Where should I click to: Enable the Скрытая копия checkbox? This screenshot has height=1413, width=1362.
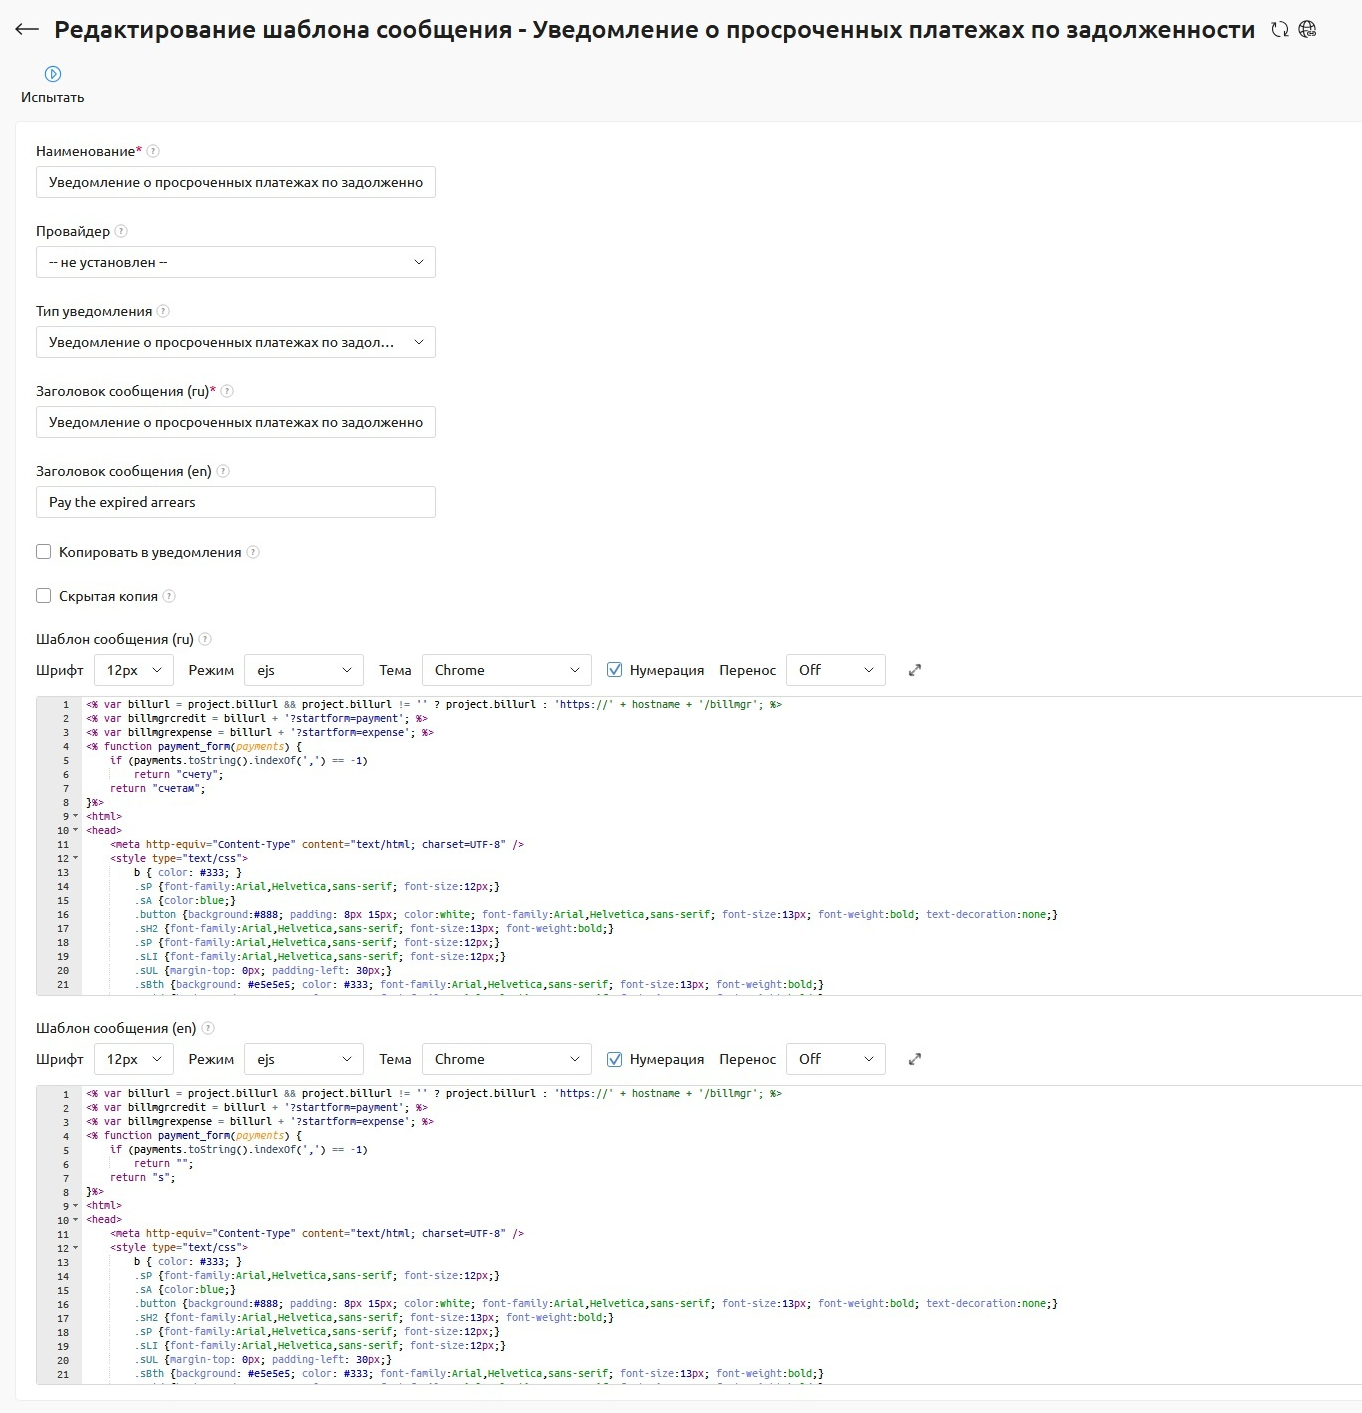click(44, 596)
